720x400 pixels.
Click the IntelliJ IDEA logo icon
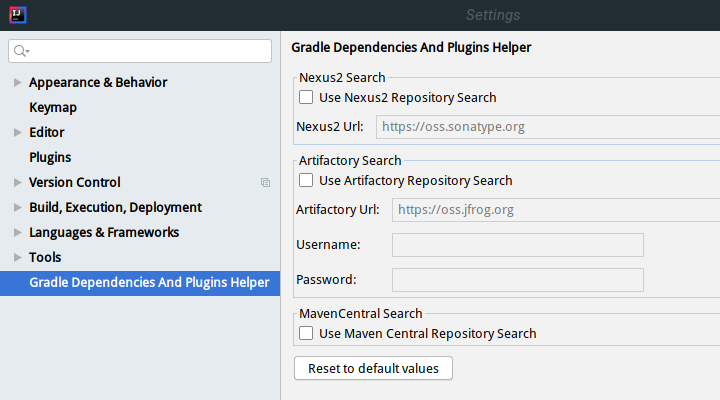tap(17, 15)
